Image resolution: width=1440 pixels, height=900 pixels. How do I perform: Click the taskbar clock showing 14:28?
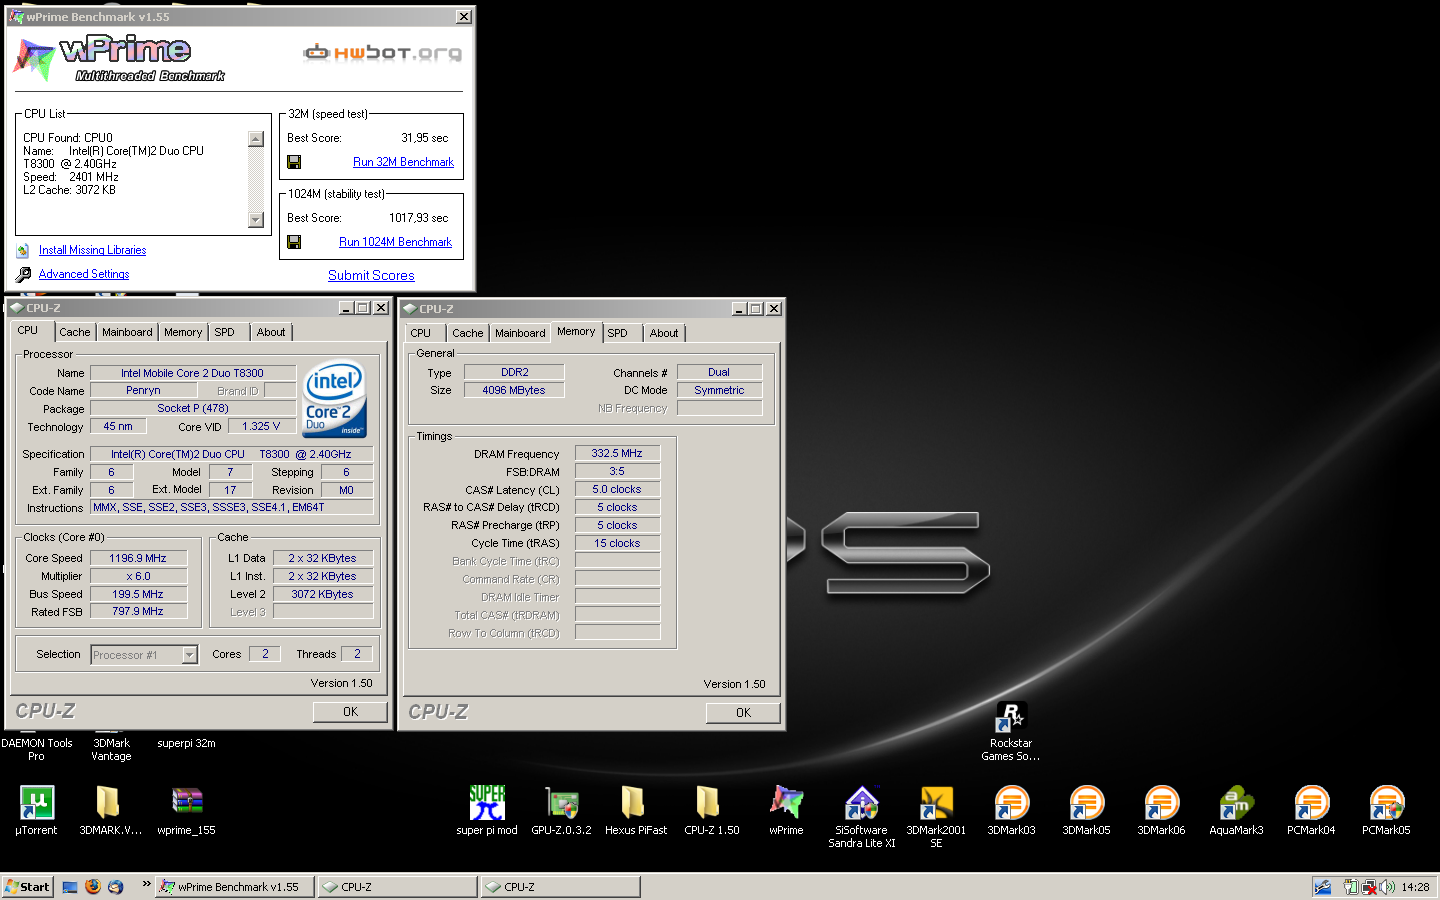pos(1415,887)
